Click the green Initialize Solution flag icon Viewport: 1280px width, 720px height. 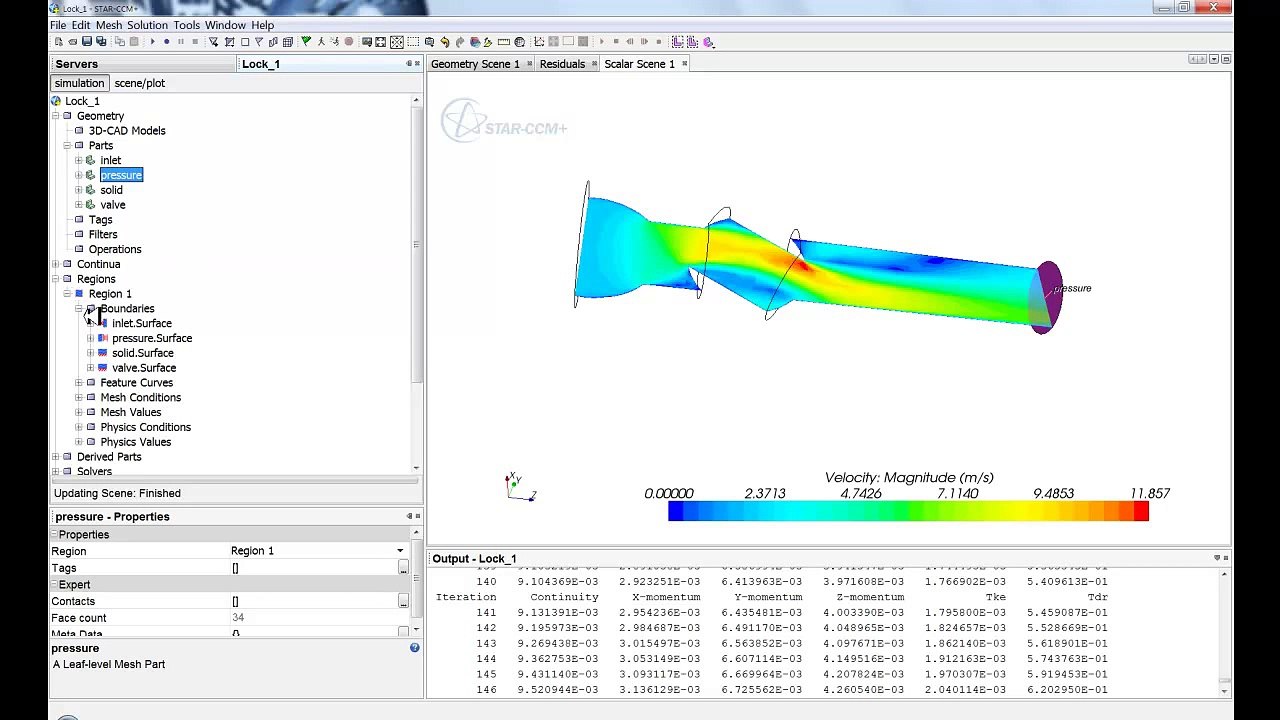(x=306, y=42)
